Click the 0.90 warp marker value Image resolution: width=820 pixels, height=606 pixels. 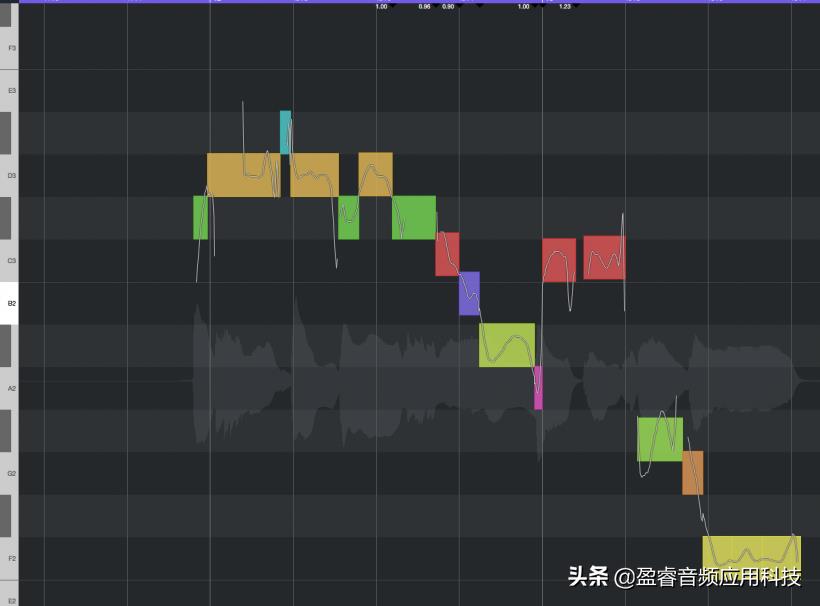pyautogui.click(x=448, y=7)
